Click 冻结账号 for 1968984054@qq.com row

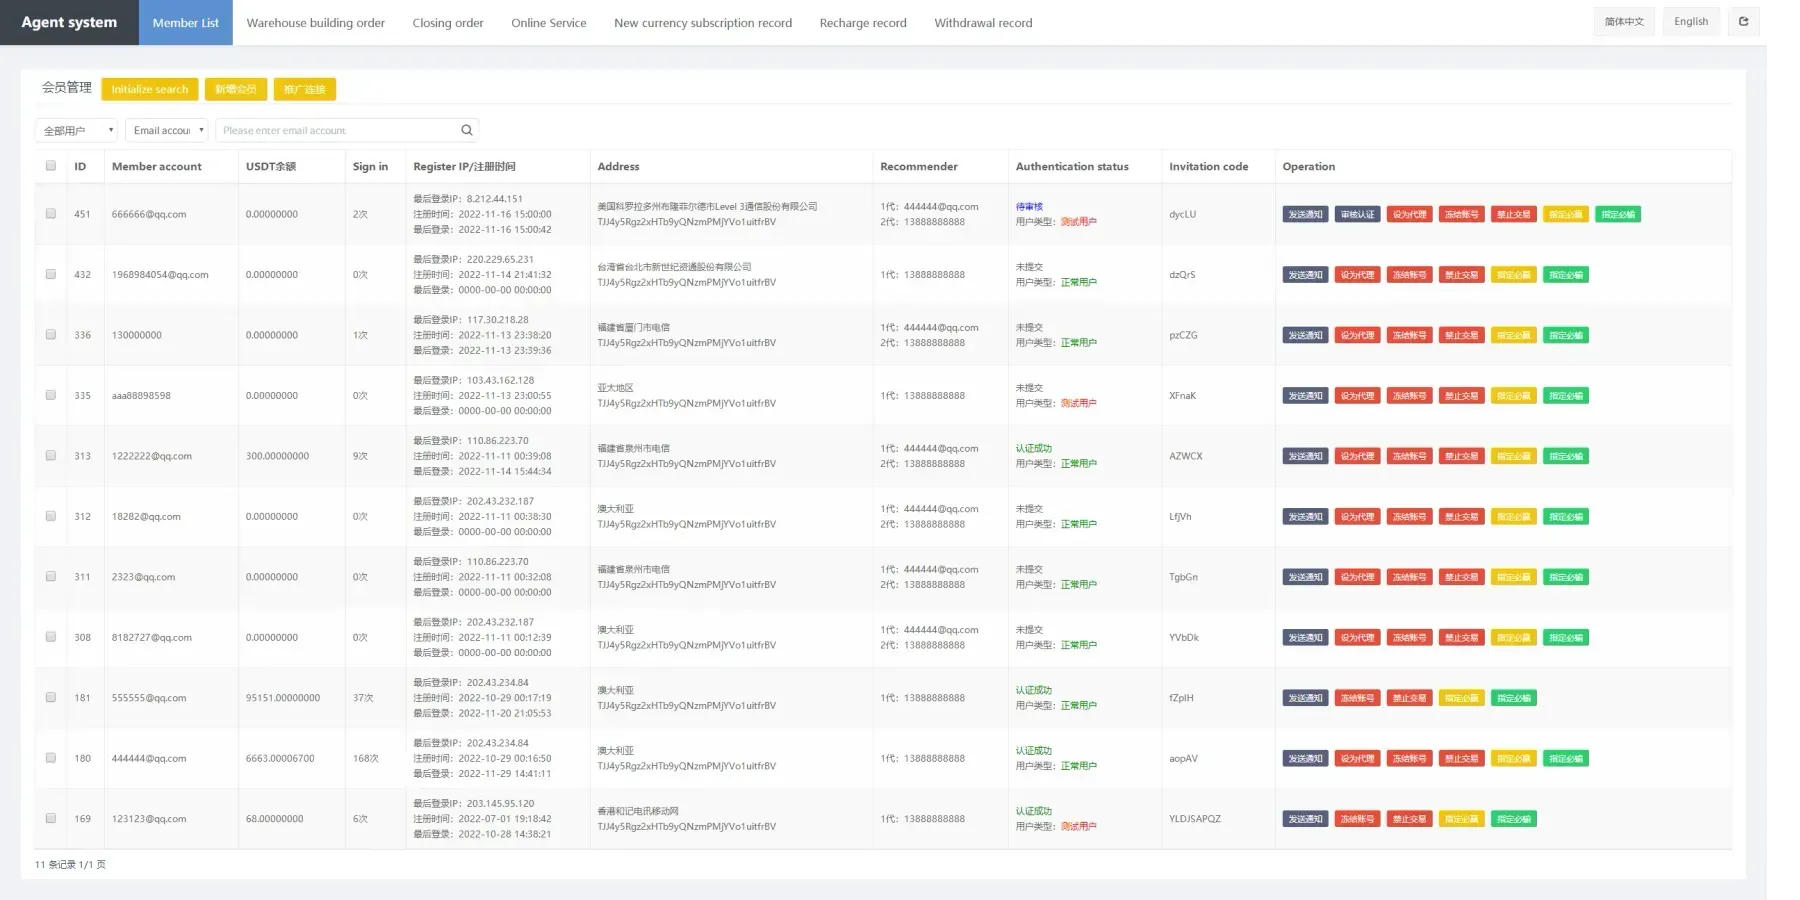coord(1409,275)
